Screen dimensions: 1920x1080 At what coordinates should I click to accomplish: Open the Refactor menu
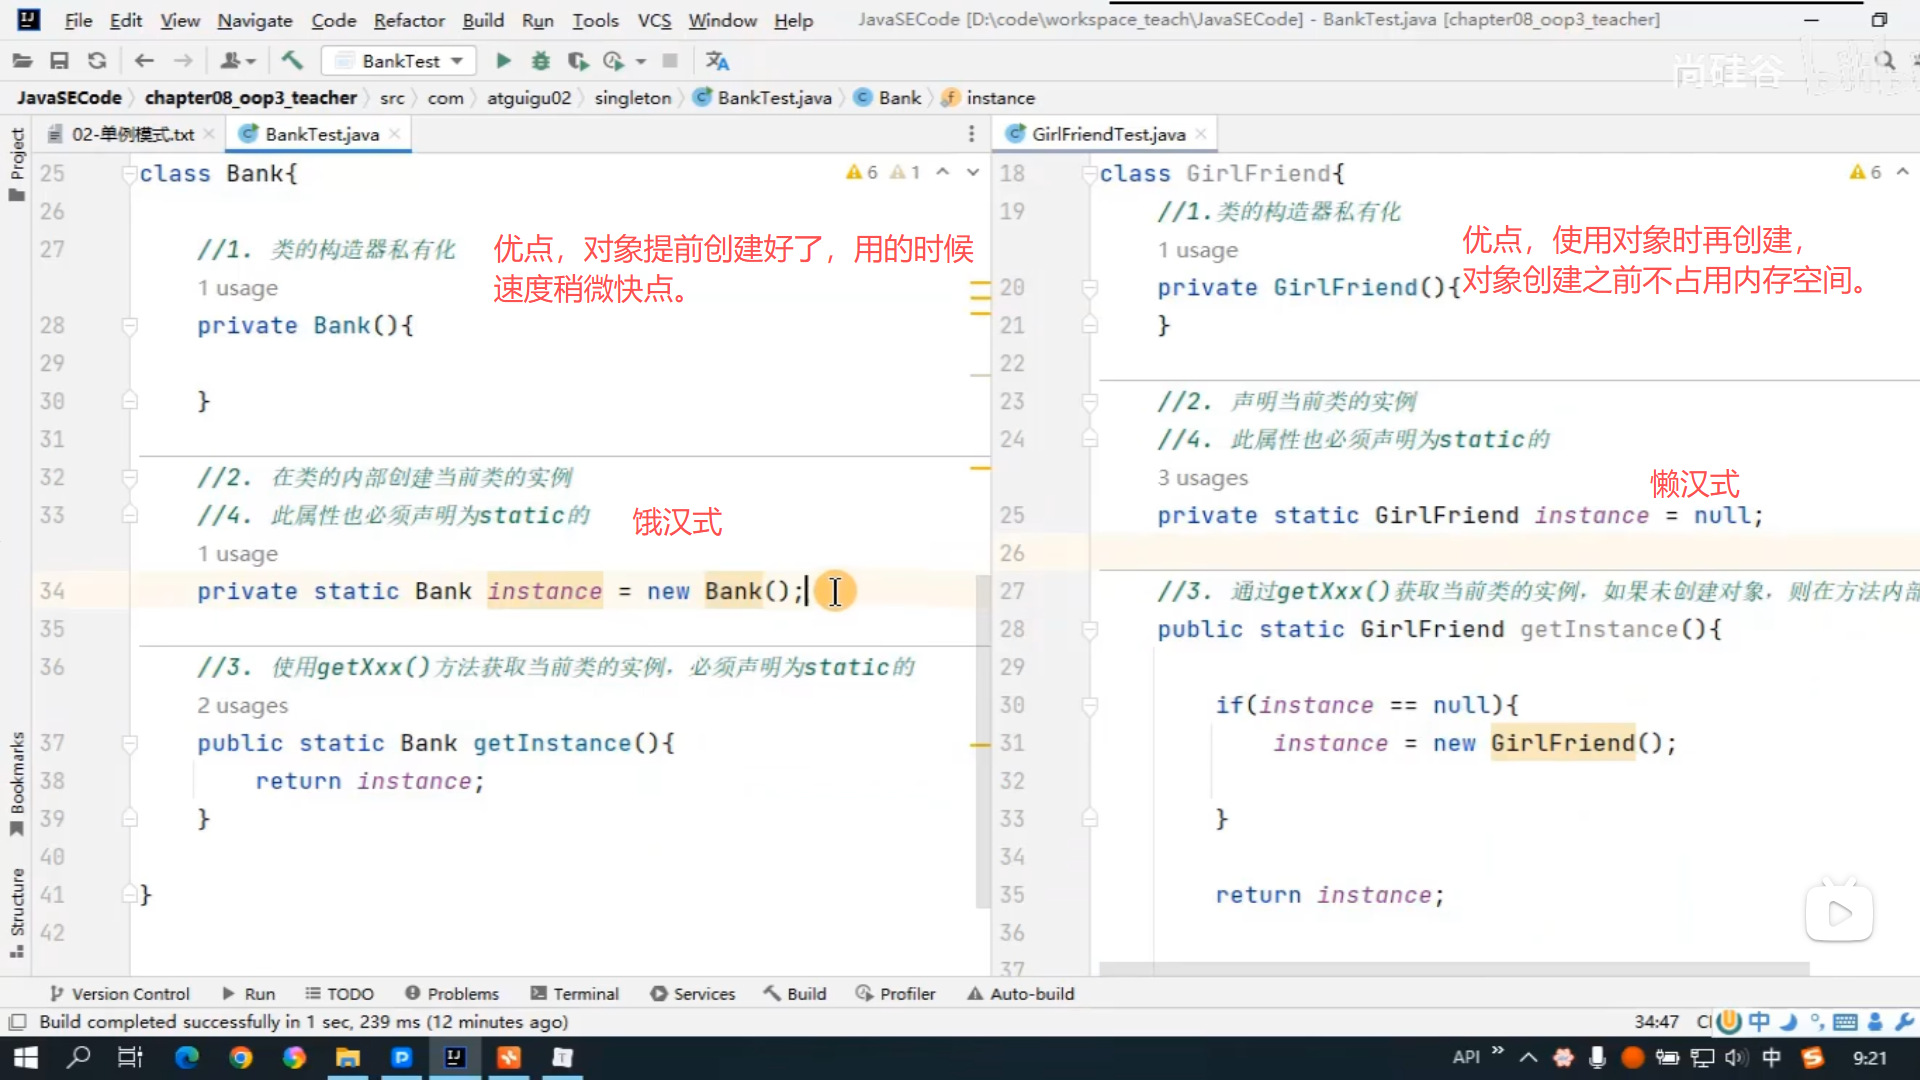pos(408,20)
